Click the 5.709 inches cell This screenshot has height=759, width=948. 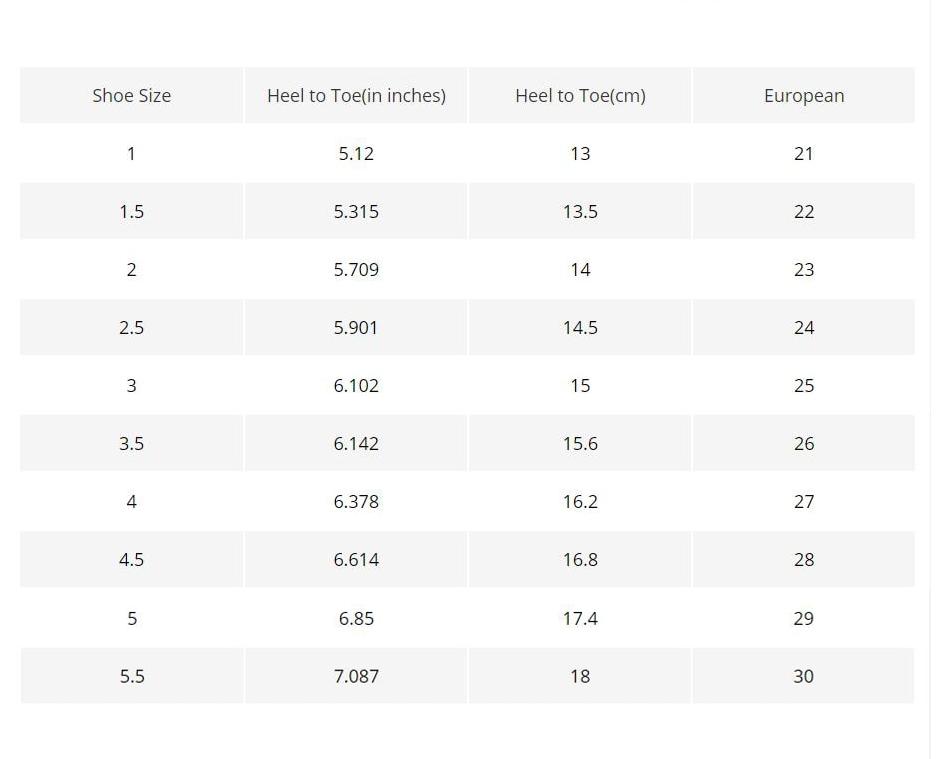tap(356, 270)
